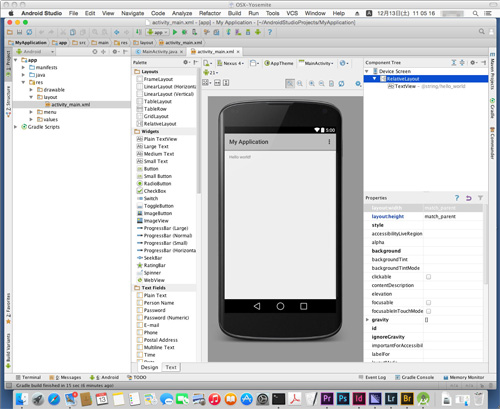The height and width of the screenshot is (409, 500).
Task: Switch to the Text editor tab
Action: pos(171,367)
